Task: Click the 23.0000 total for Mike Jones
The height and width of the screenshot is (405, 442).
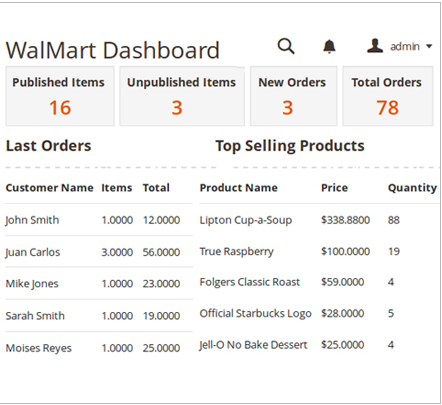Action: [161, 284]
